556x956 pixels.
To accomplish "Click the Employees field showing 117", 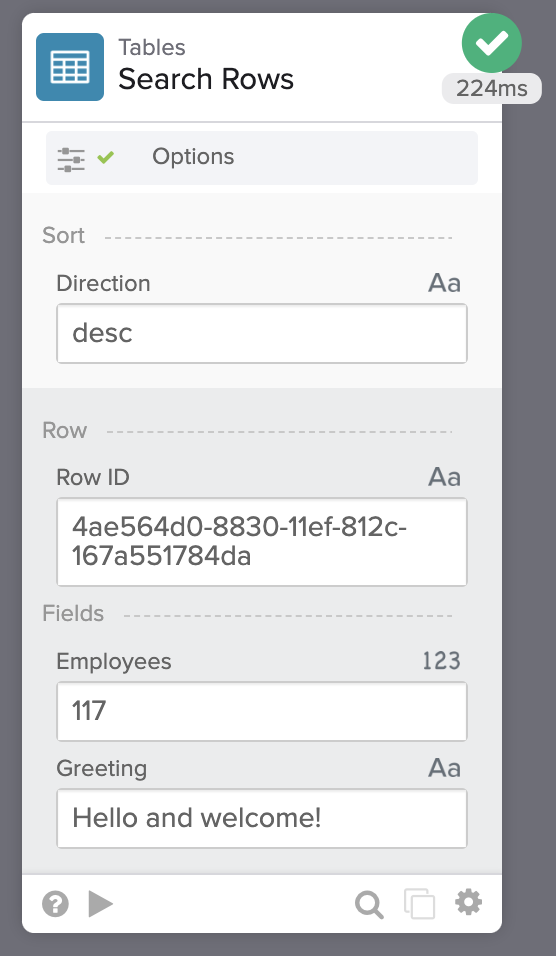I will click(262, 712).
